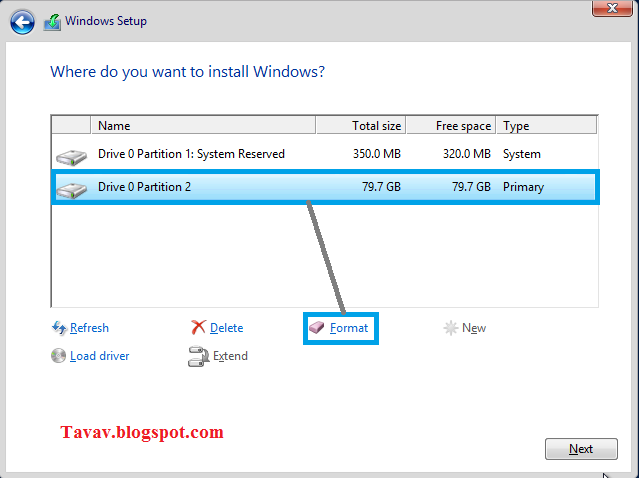Select Drive 0 Partition 1: System Reserved

coord(325,154)
